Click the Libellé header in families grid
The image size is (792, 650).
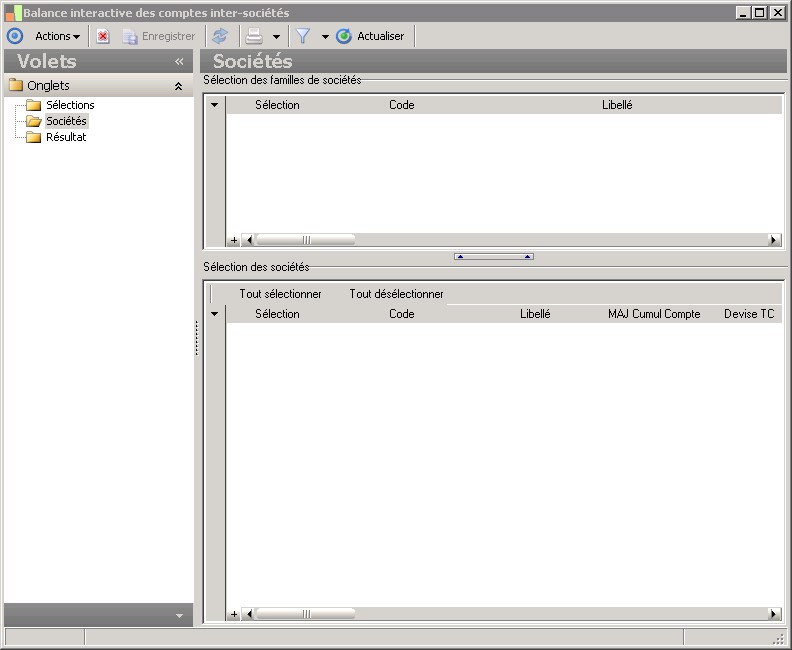pos(616,105)
